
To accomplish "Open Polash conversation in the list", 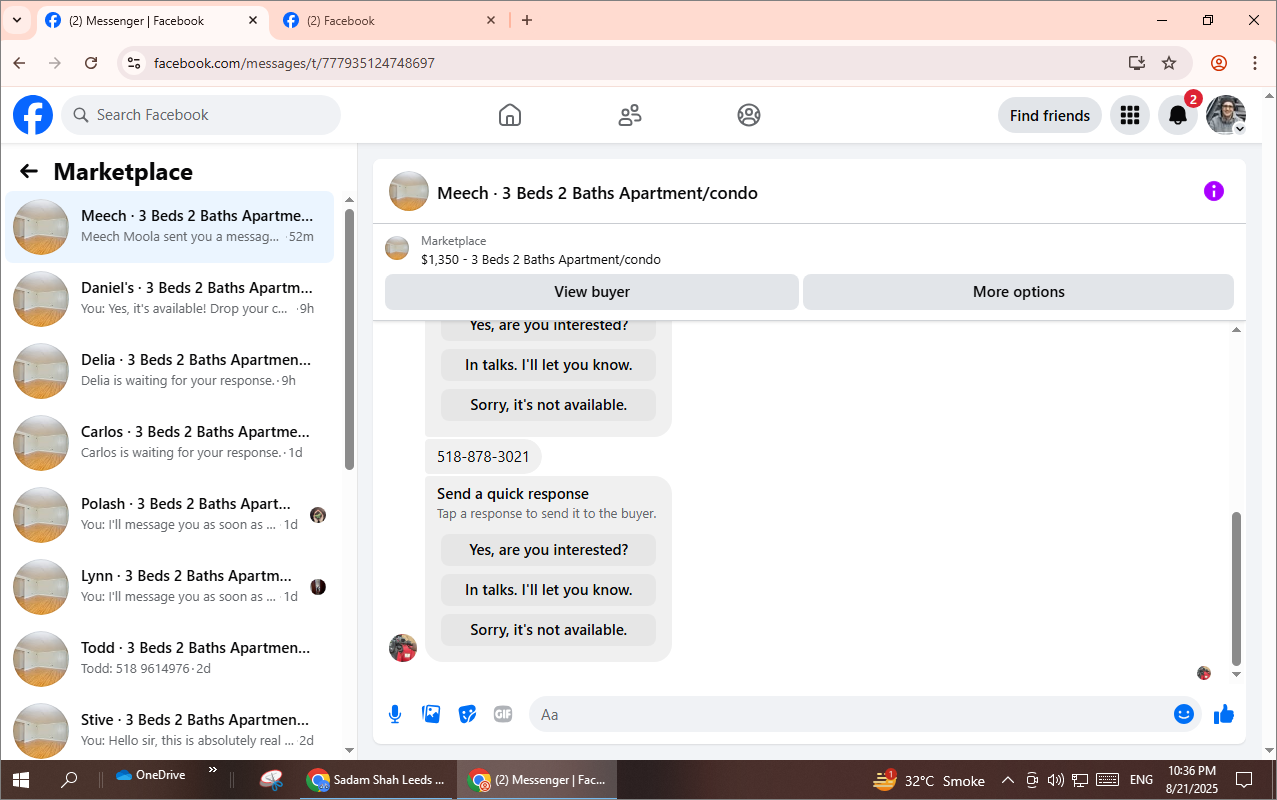I will click(170, 515).
